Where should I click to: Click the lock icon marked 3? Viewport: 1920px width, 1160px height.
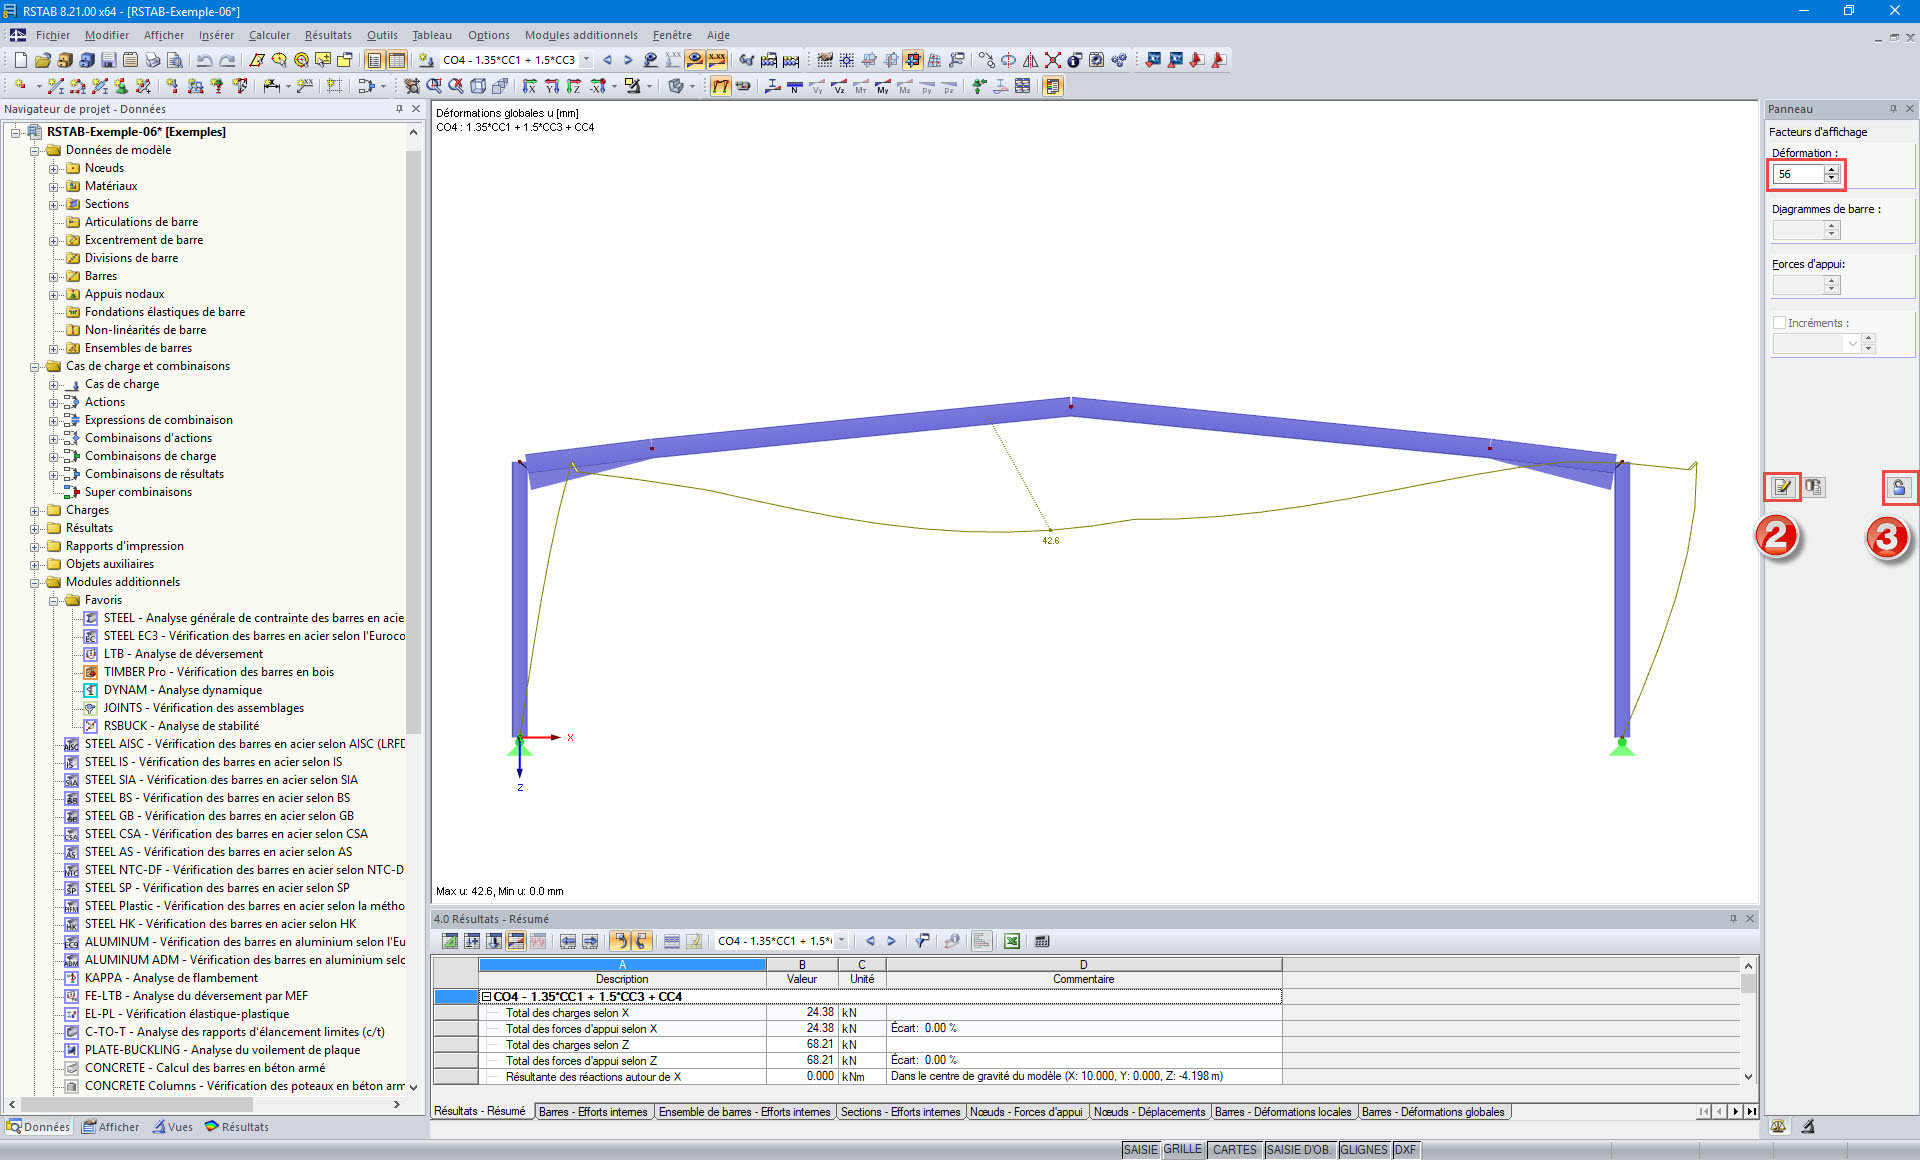point(1898,487)
